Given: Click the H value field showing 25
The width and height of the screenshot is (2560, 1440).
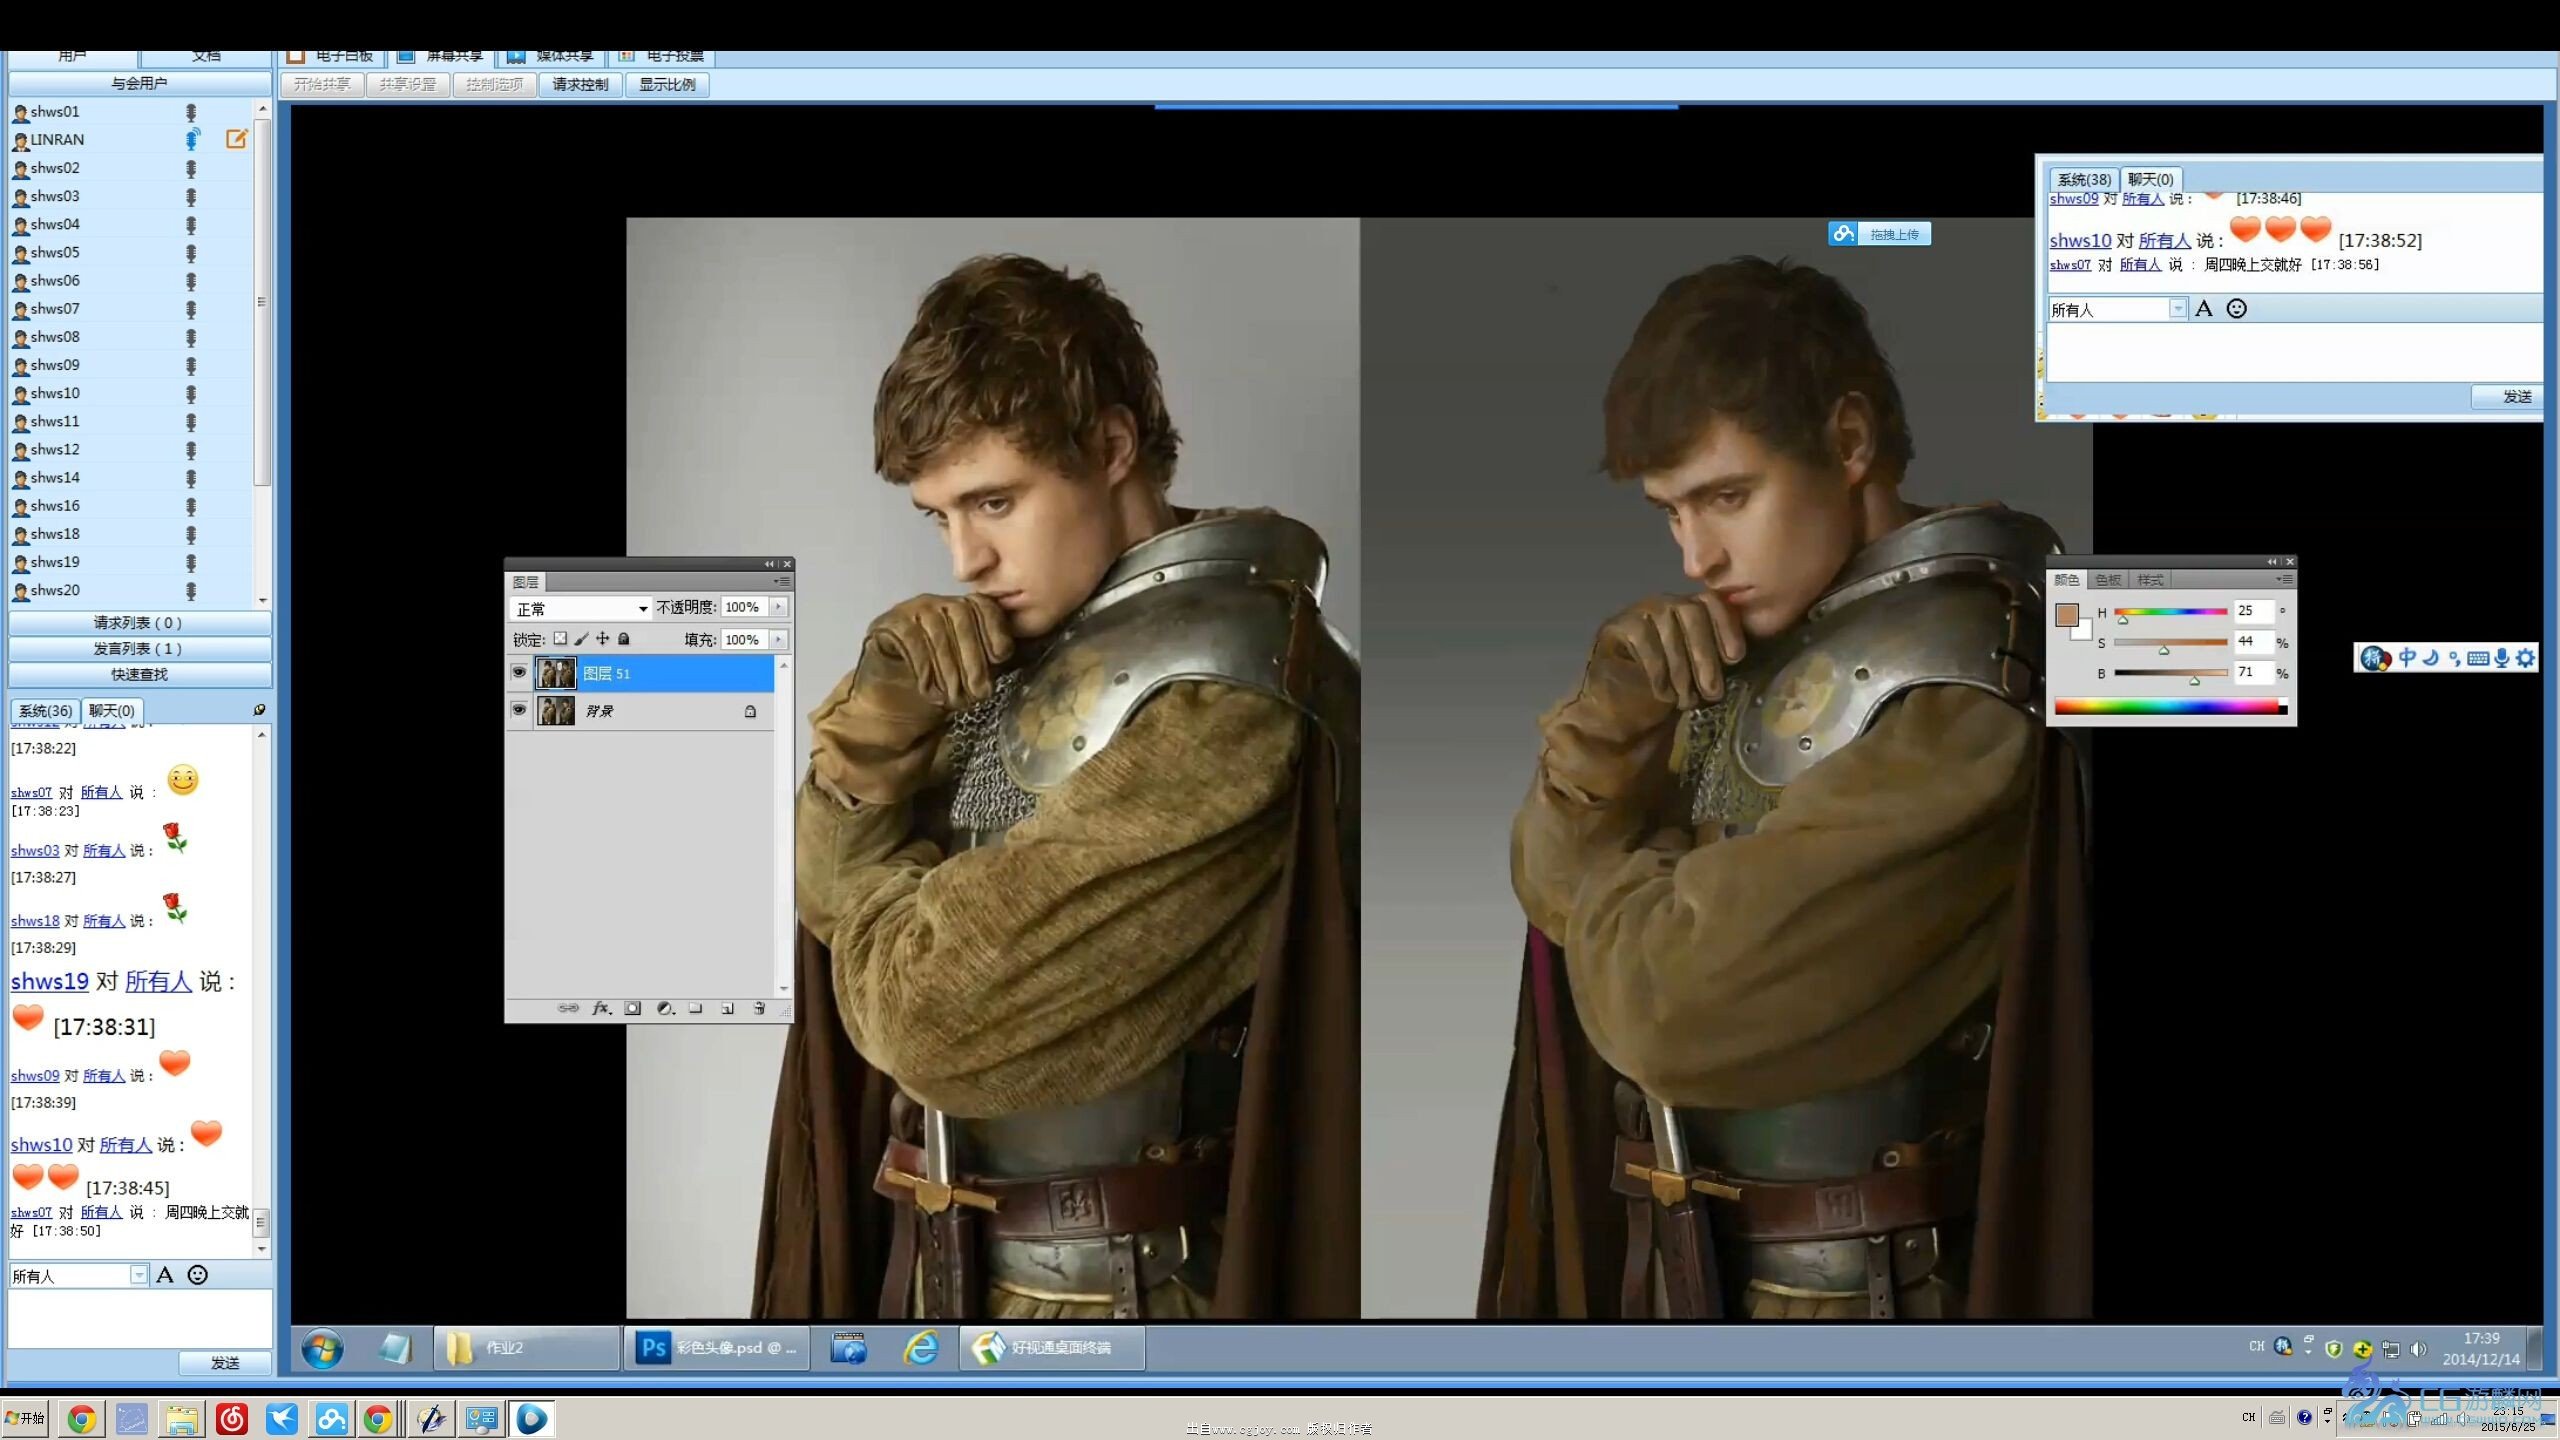Looking at the screenshot, I should click(2253, 611).
